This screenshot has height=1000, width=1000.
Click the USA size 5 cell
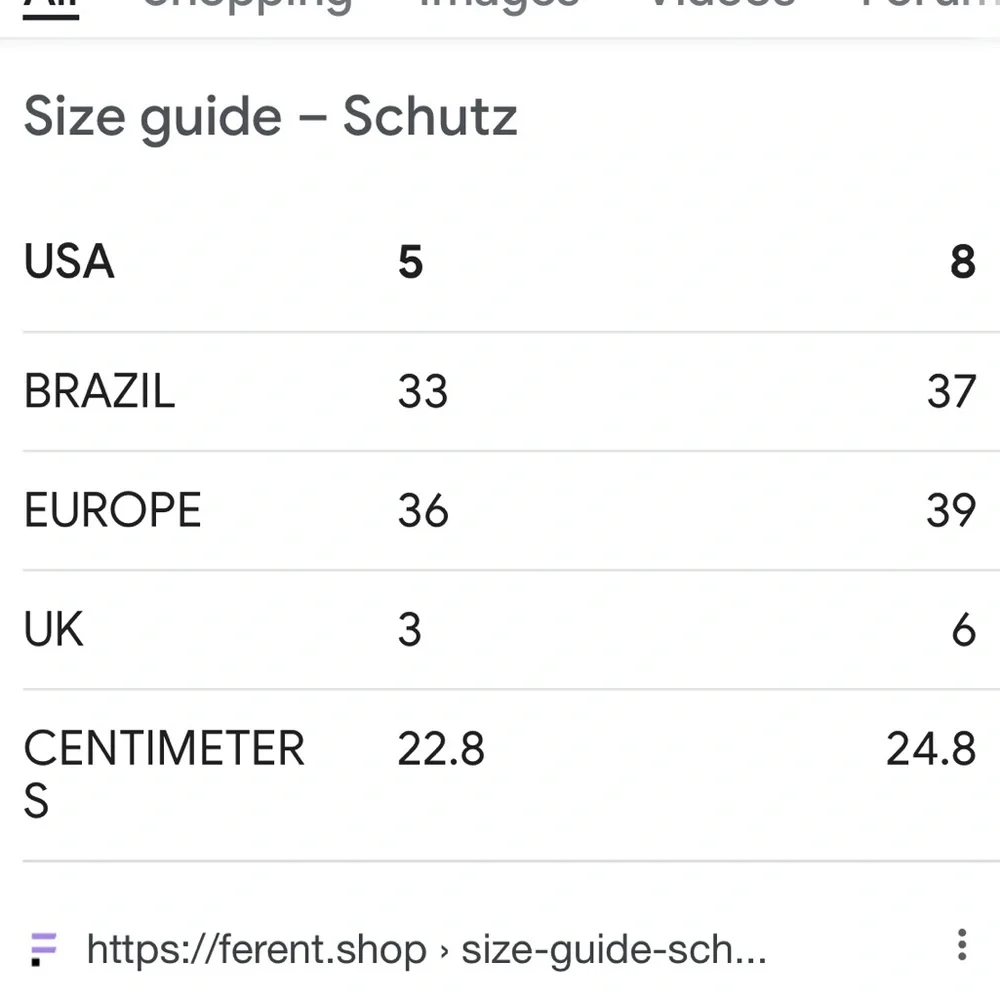410,261
